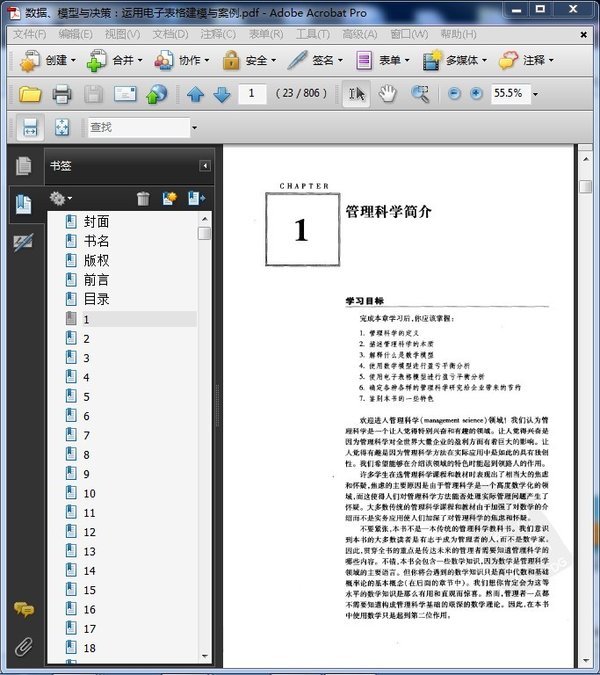Jump to chapter 5 bookmark
This screenshot has height=675, width=600.
(x=87, y=396)
